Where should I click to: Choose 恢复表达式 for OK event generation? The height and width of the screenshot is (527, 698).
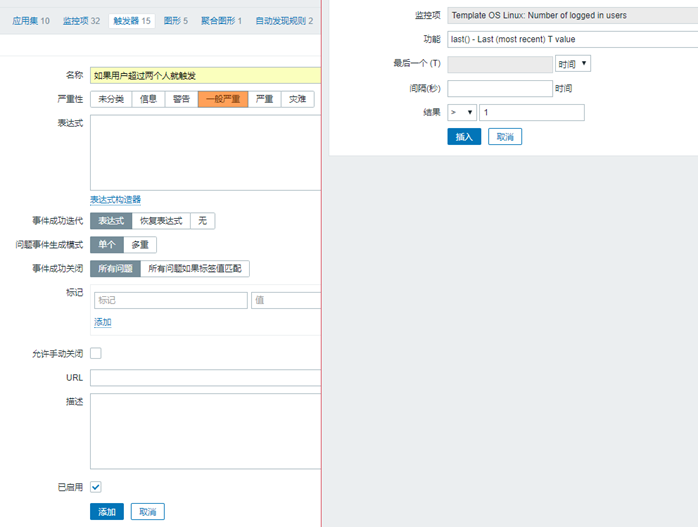tap(161, 221)
